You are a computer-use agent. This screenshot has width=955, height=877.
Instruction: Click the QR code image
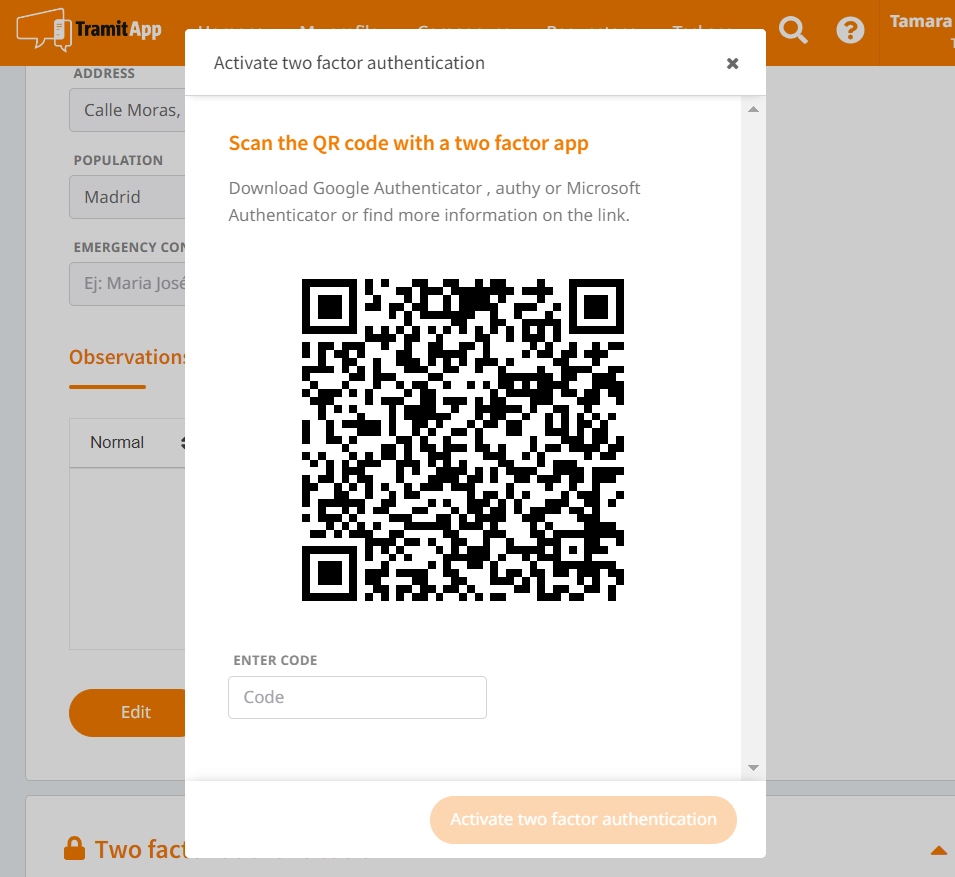(x=463, y=440)
